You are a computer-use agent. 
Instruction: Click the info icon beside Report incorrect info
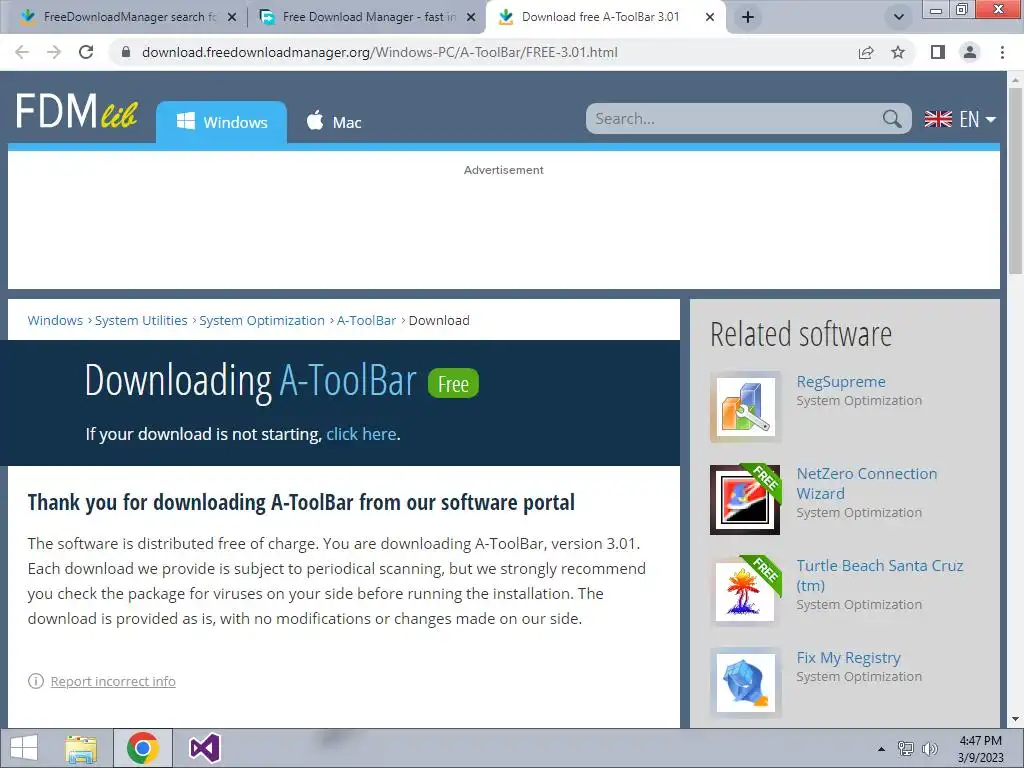pos(36,681)
